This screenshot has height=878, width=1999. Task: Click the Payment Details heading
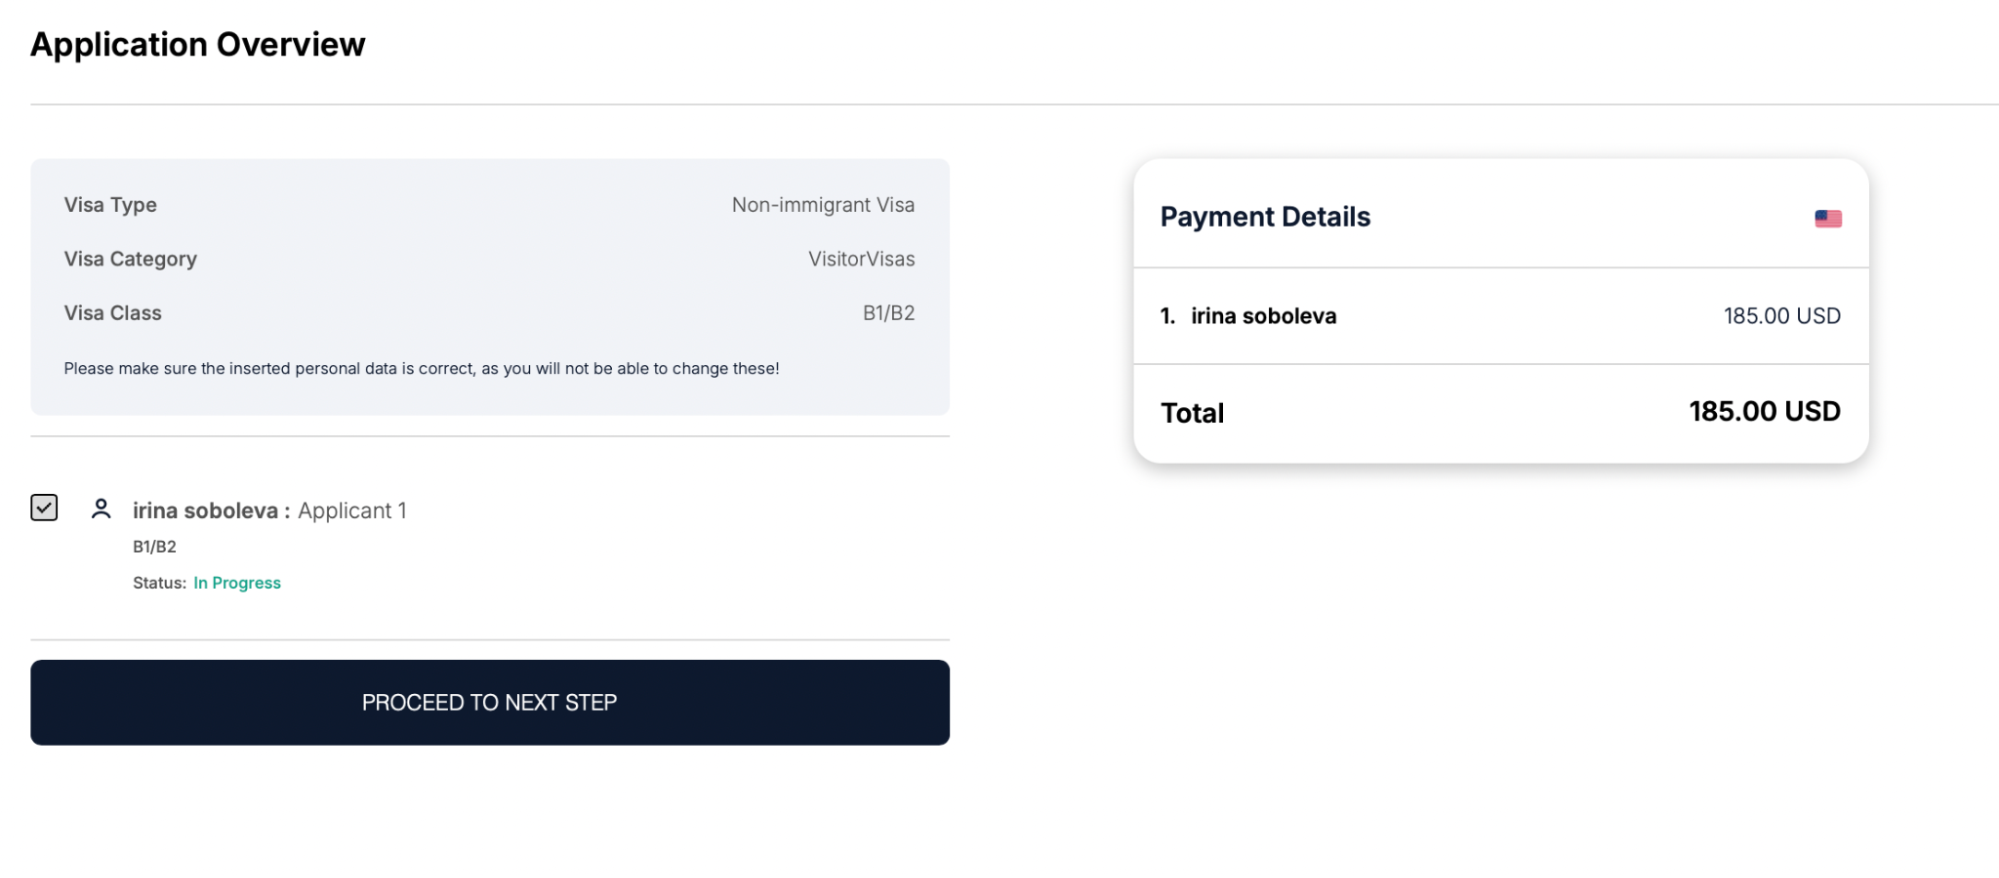point(1265,217)
